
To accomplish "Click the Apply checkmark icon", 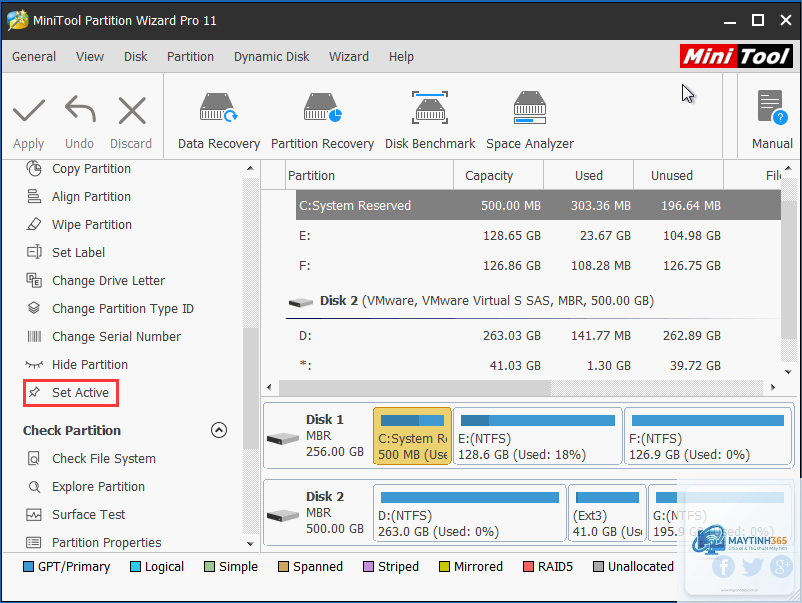I will [29, 111].
